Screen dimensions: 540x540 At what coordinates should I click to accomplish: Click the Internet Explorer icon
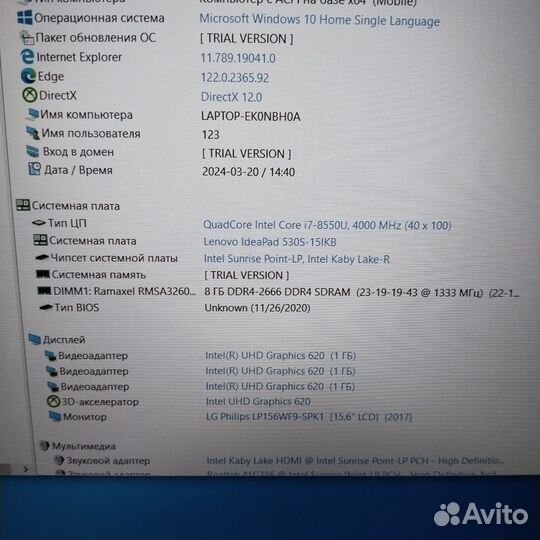27,56
